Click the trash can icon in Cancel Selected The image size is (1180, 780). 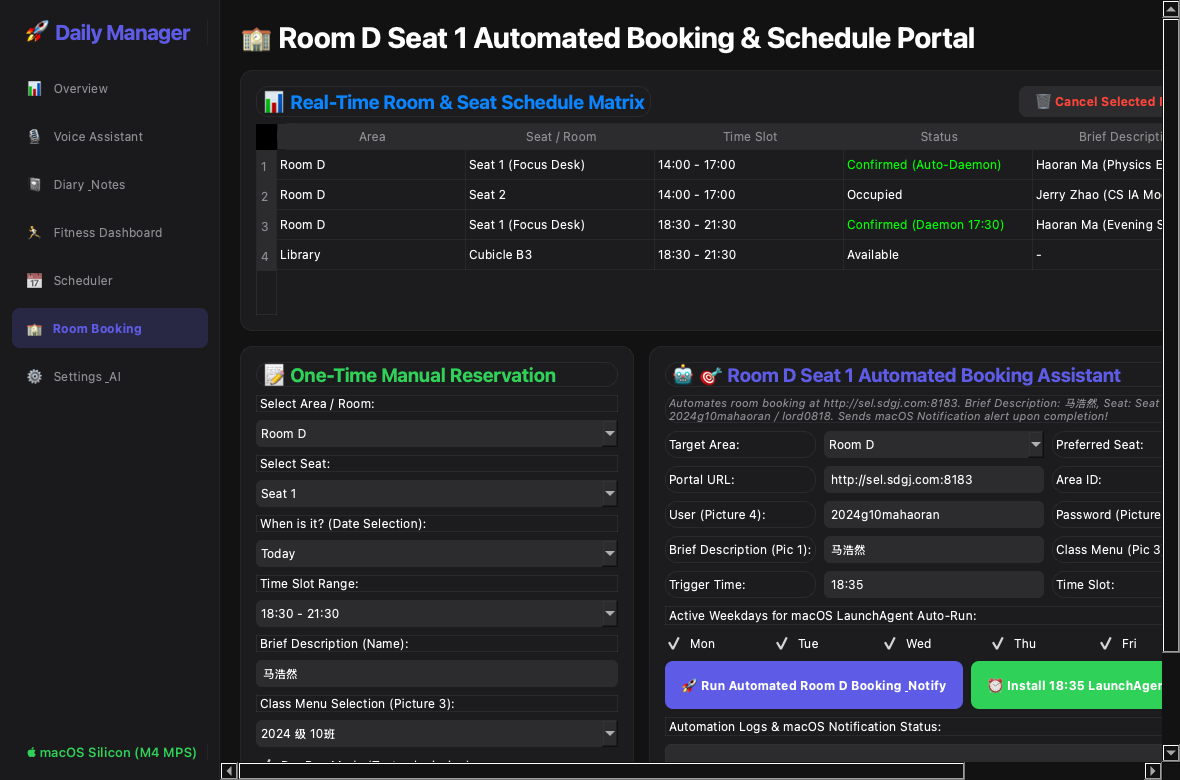[1043, 102]
